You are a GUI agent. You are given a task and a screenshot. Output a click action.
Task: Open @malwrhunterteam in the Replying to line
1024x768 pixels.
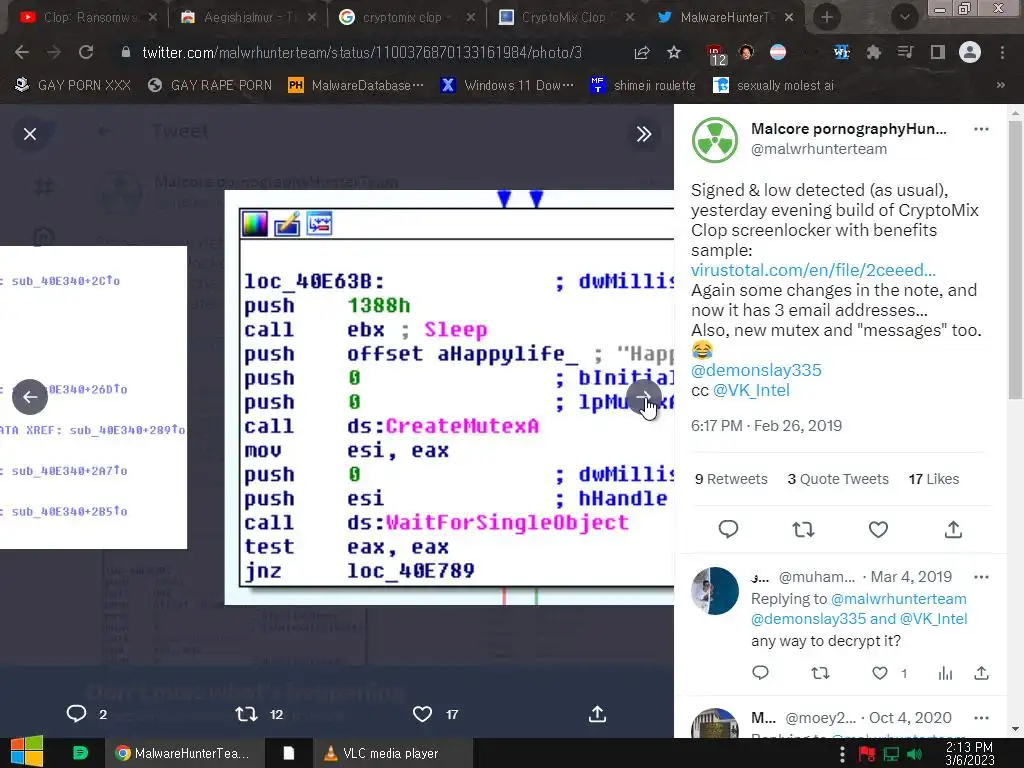click(898, 599)
